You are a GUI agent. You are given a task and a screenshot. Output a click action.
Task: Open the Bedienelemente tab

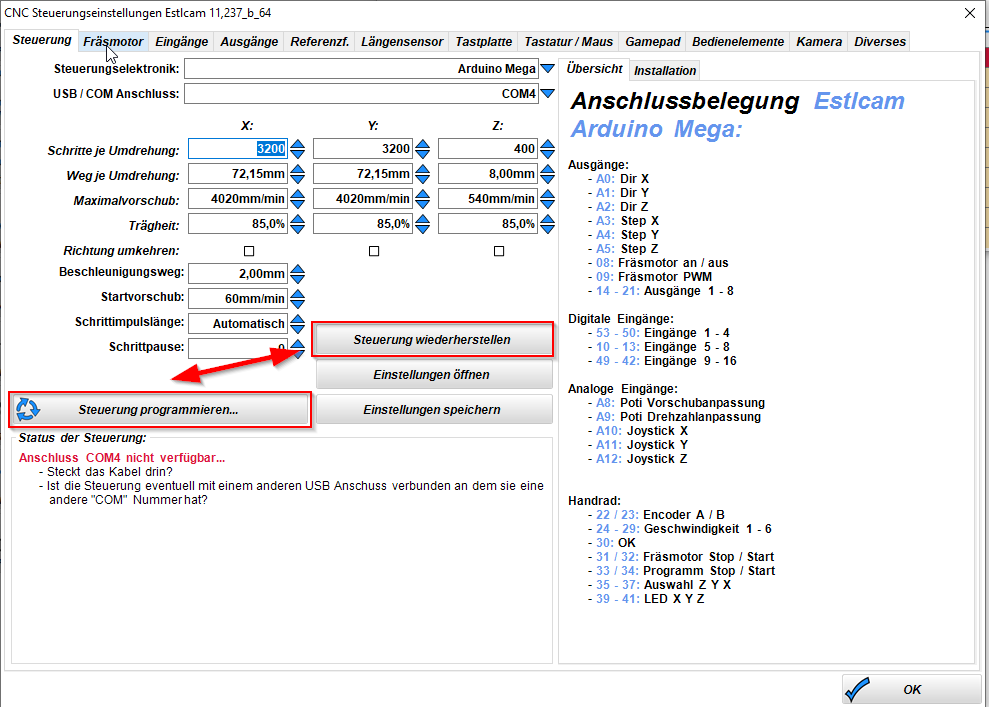738,42
